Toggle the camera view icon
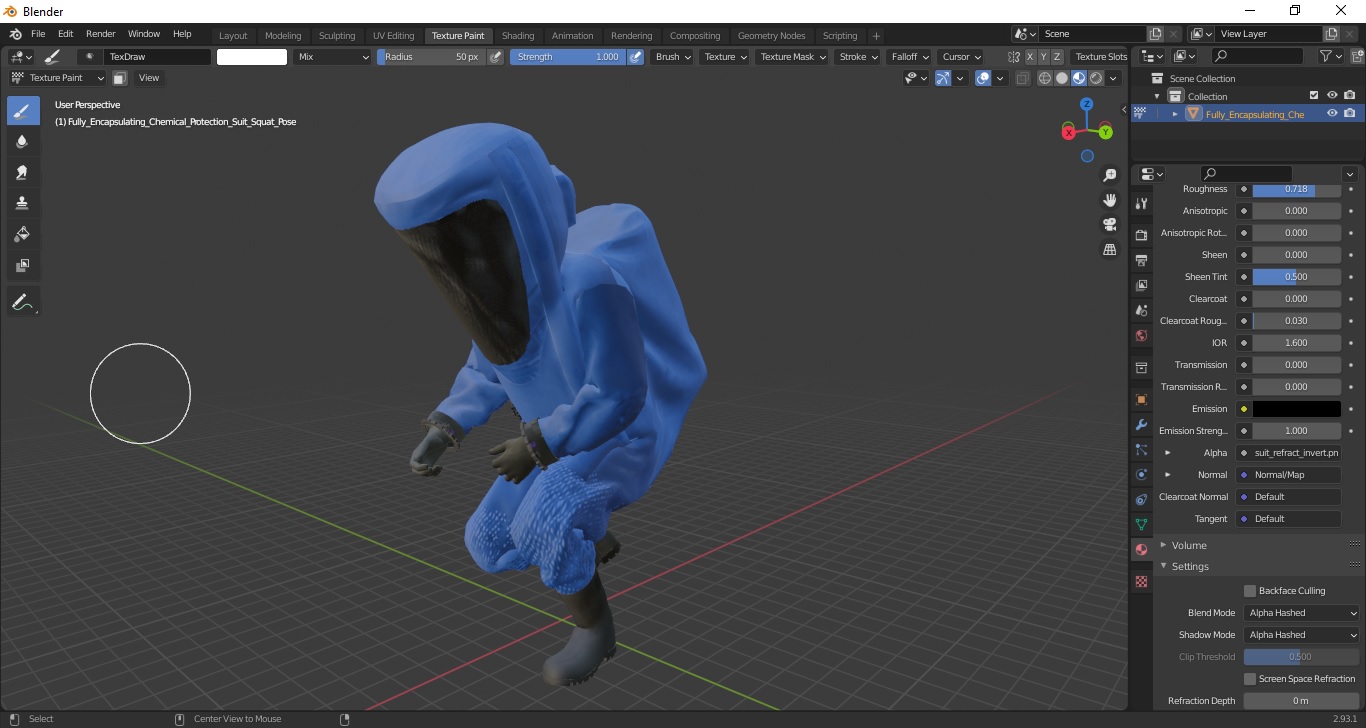Screen dimensions: 1366x728 1109,224
